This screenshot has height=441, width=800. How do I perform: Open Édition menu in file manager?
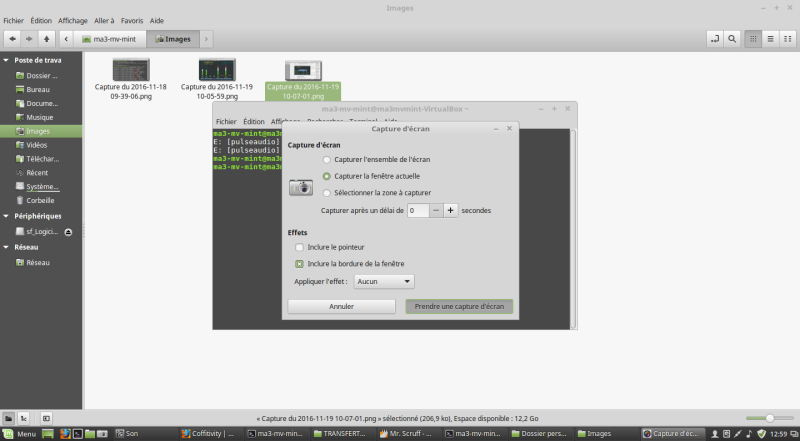(x=41, y=21)
